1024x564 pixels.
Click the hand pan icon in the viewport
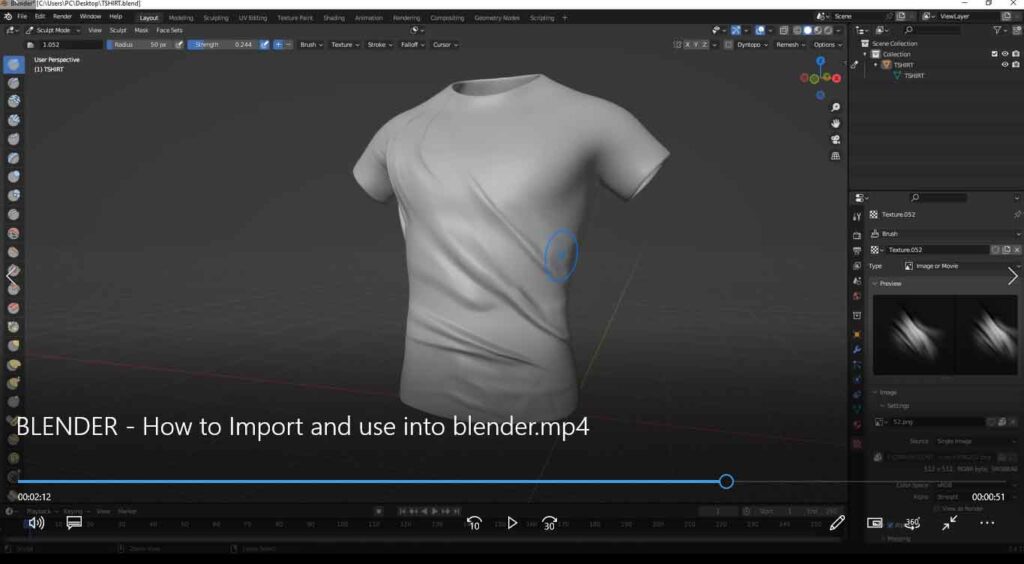pyautogui.click(x=836, y=123)
